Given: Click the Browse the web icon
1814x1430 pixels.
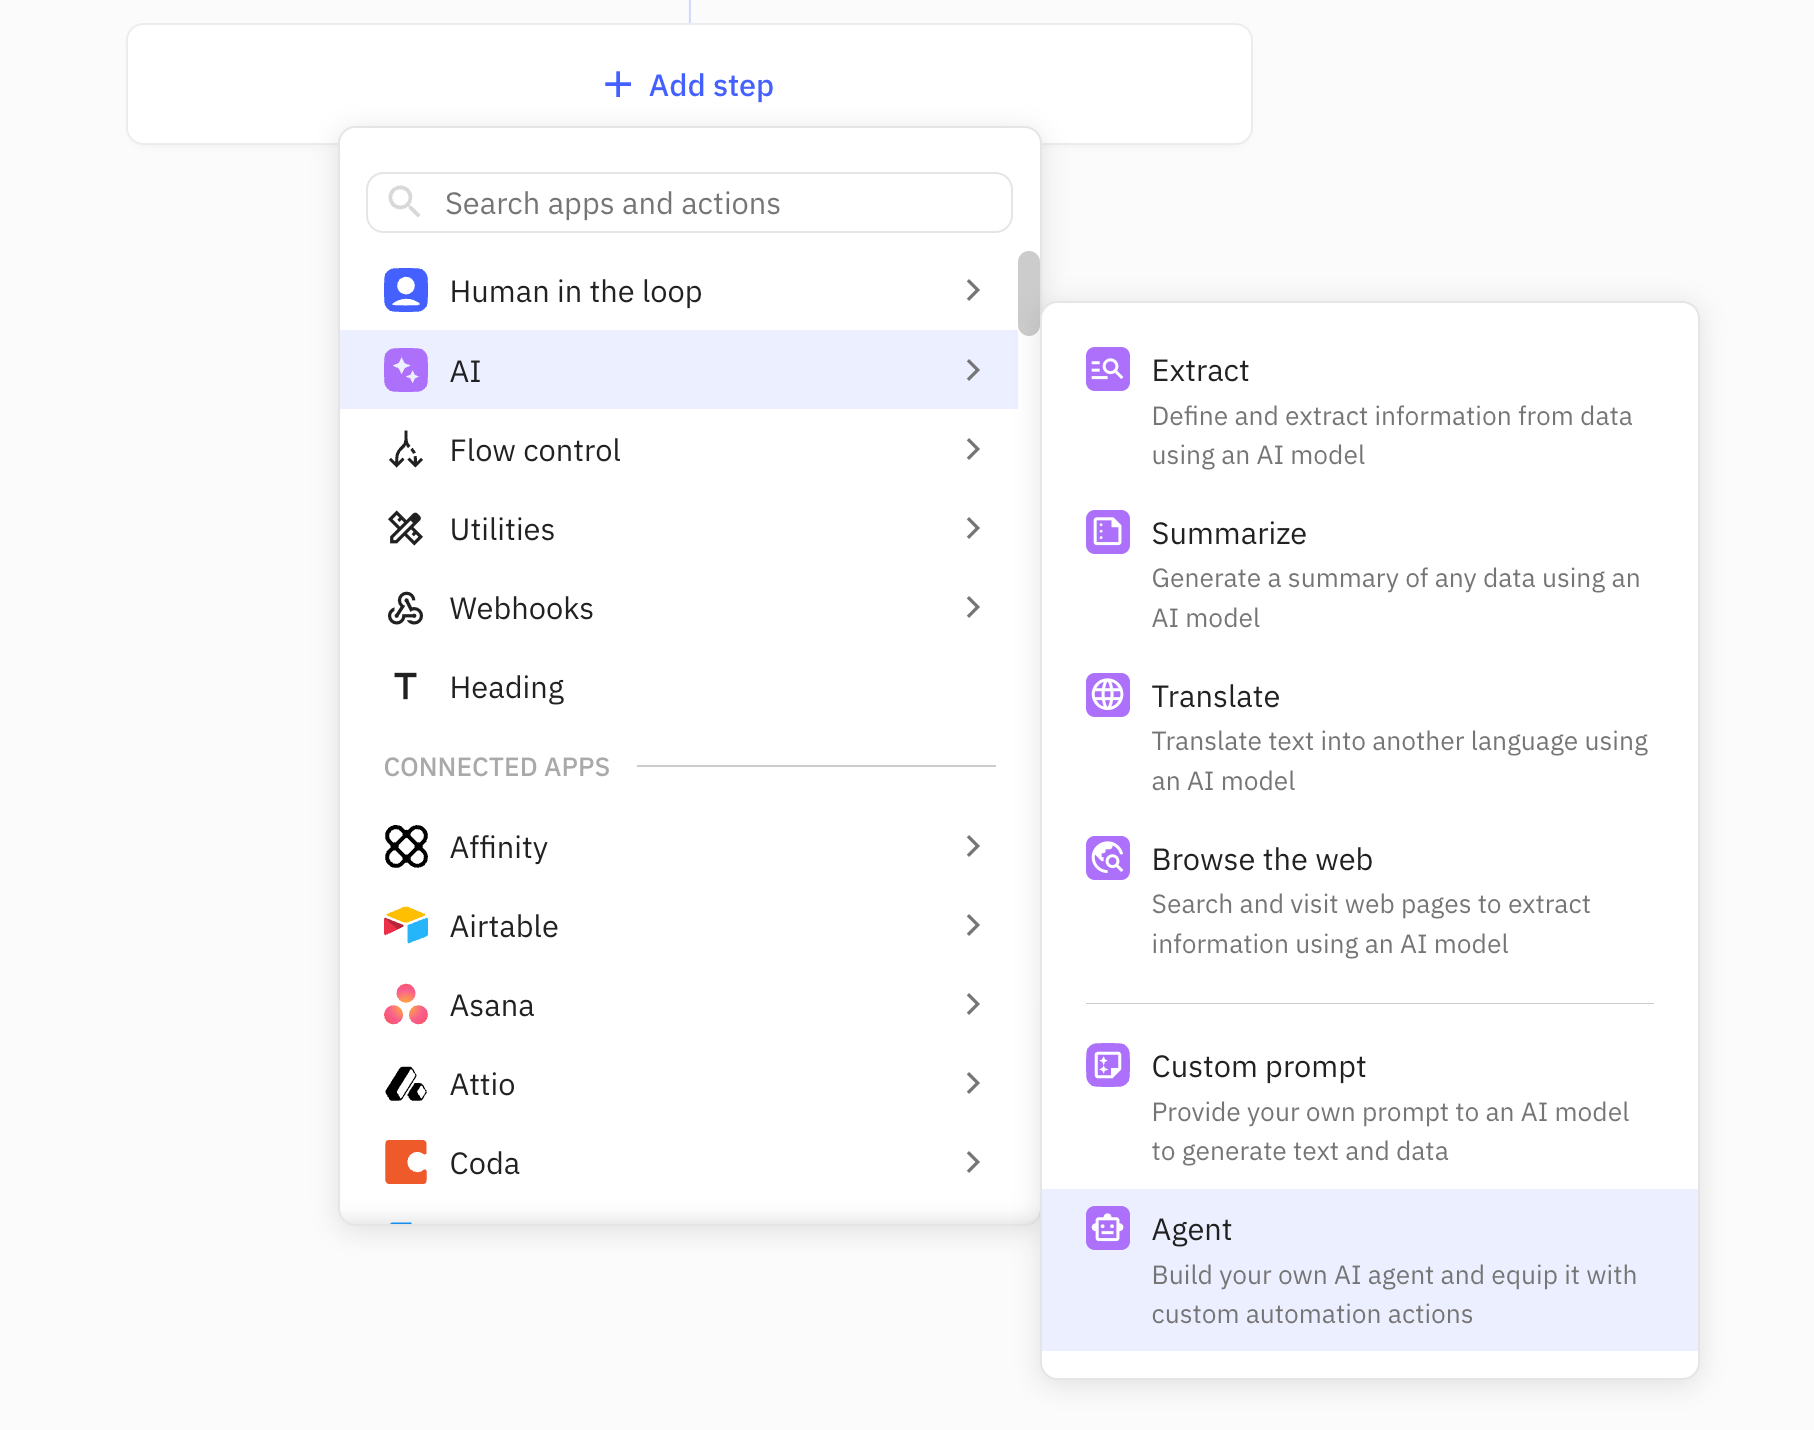Looking at the screenshot, I should point(1108,858).
